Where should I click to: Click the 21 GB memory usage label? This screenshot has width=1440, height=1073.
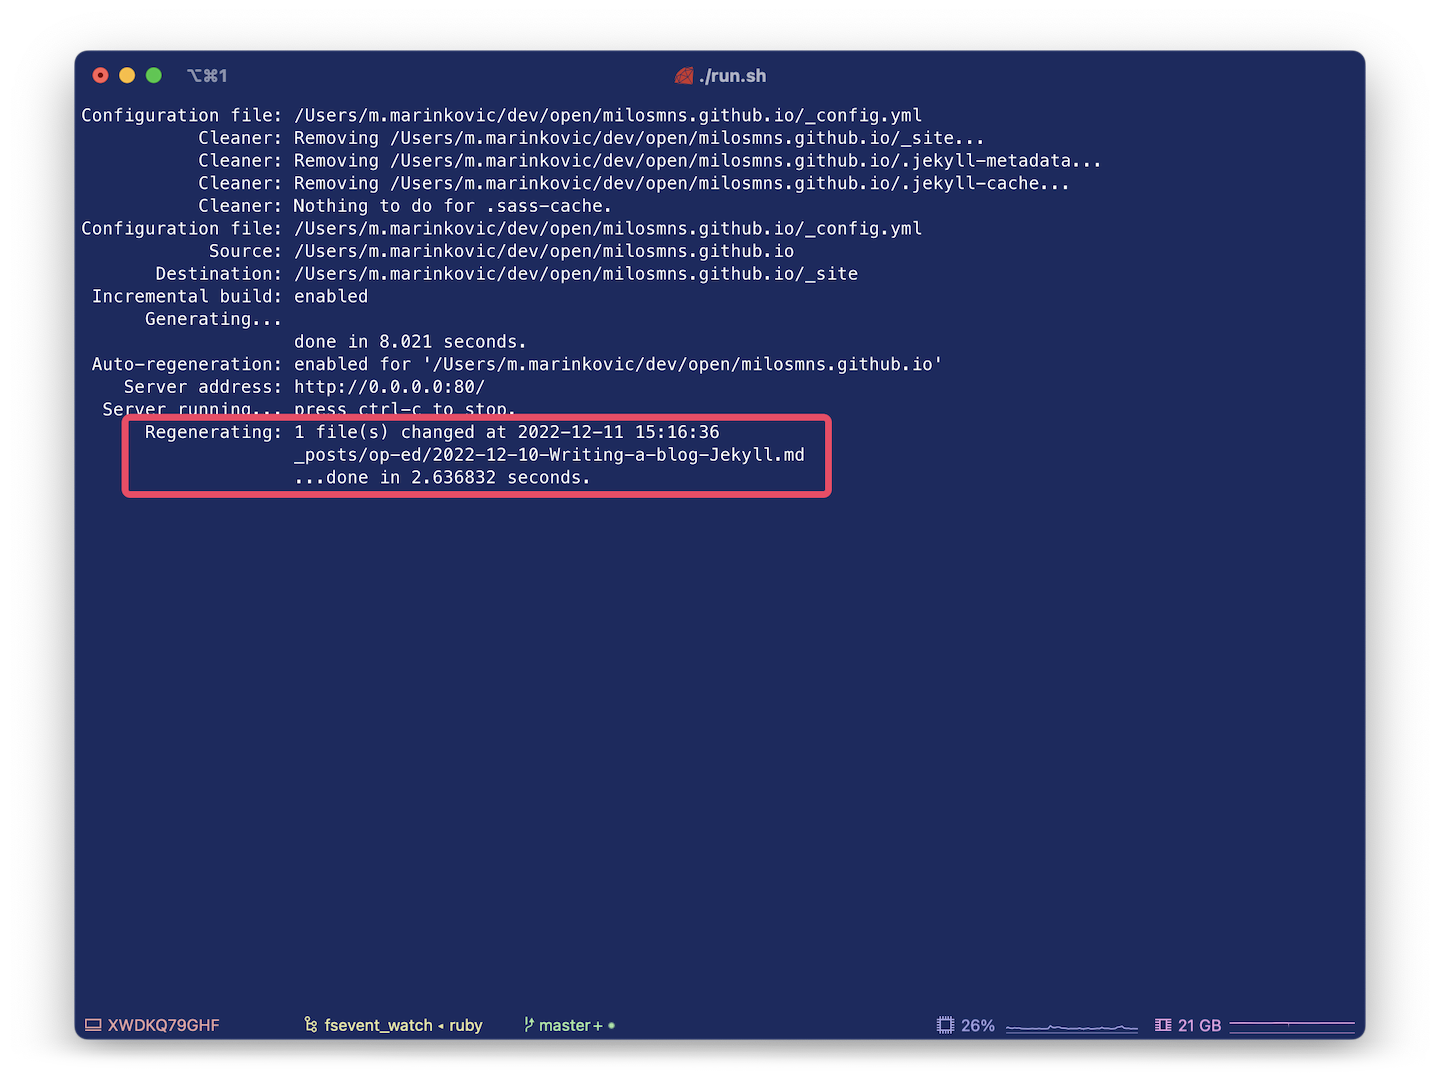[1199, 1025]
